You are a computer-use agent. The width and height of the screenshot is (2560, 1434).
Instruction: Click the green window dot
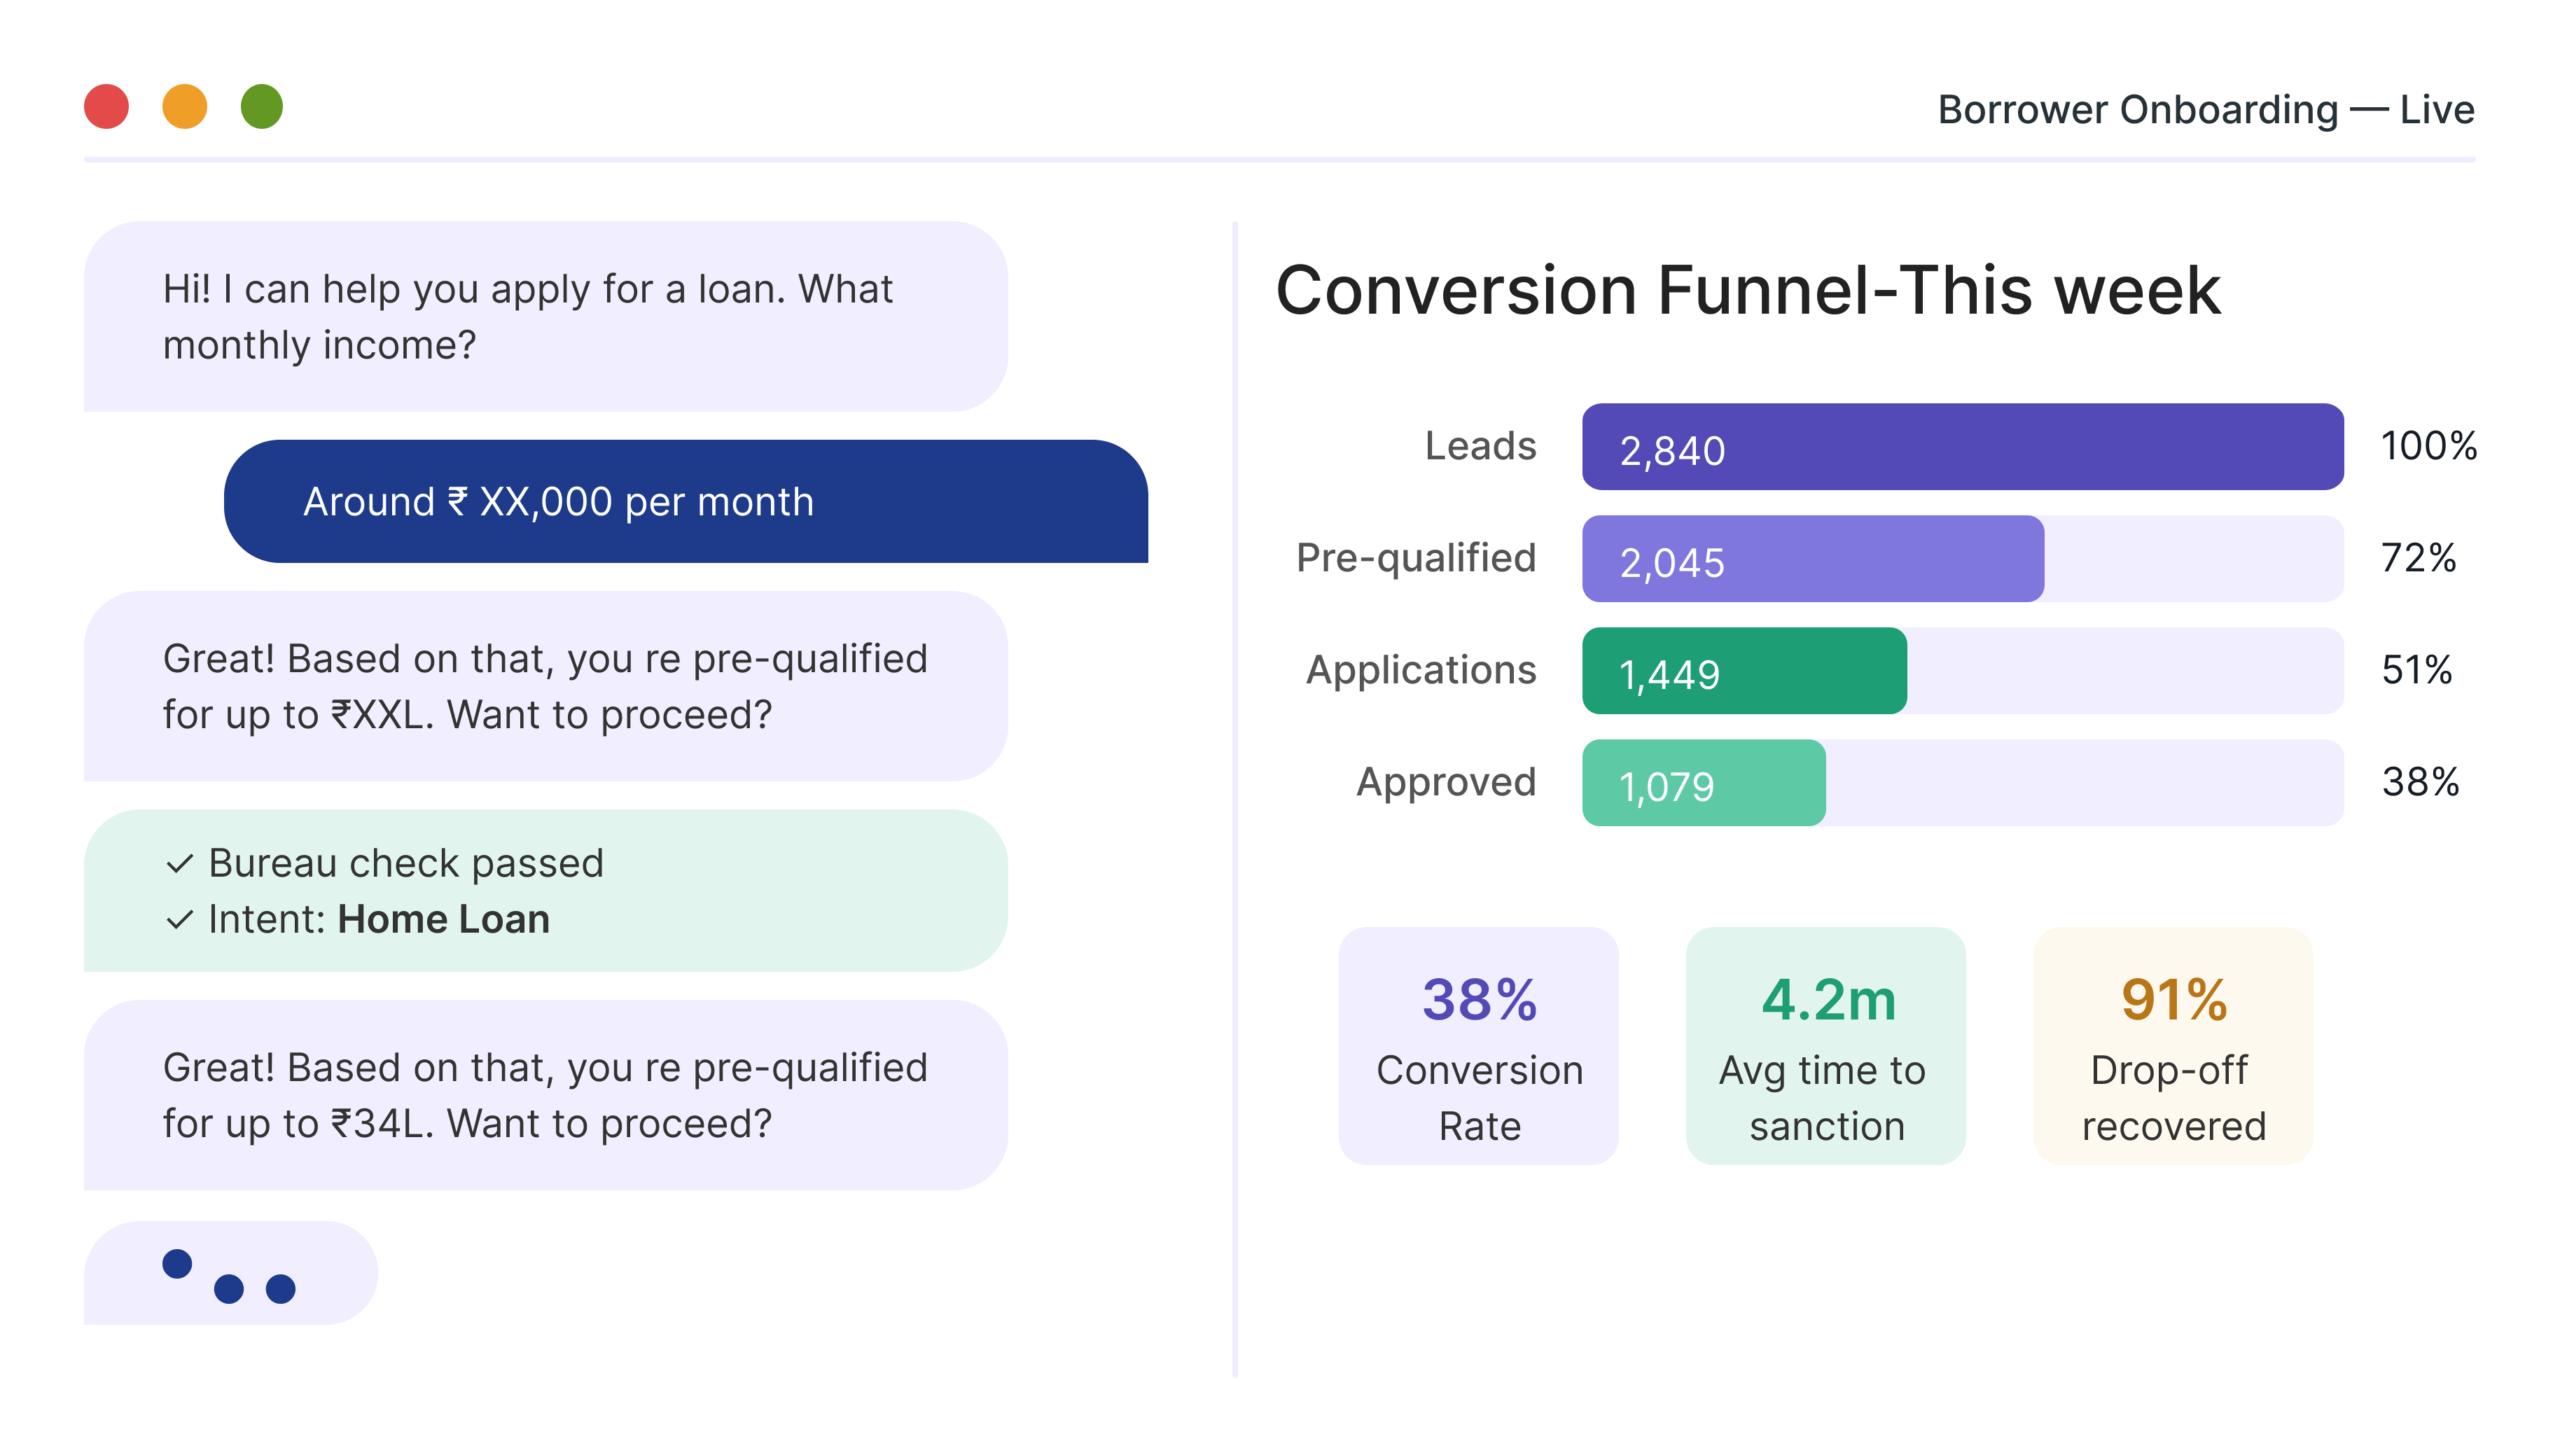(x=262, y=107)
